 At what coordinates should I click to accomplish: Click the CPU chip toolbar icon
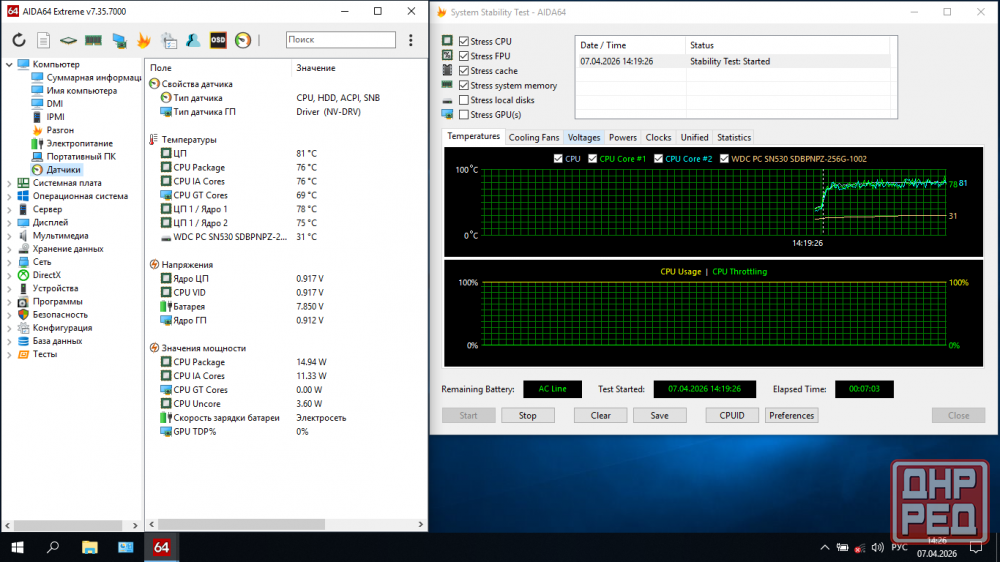68,41
